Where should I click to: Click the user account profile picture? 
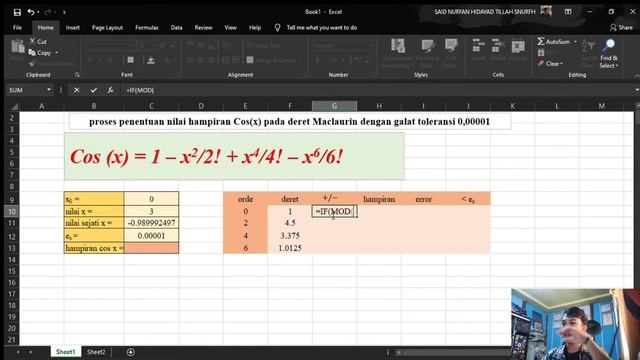point(546,11)
